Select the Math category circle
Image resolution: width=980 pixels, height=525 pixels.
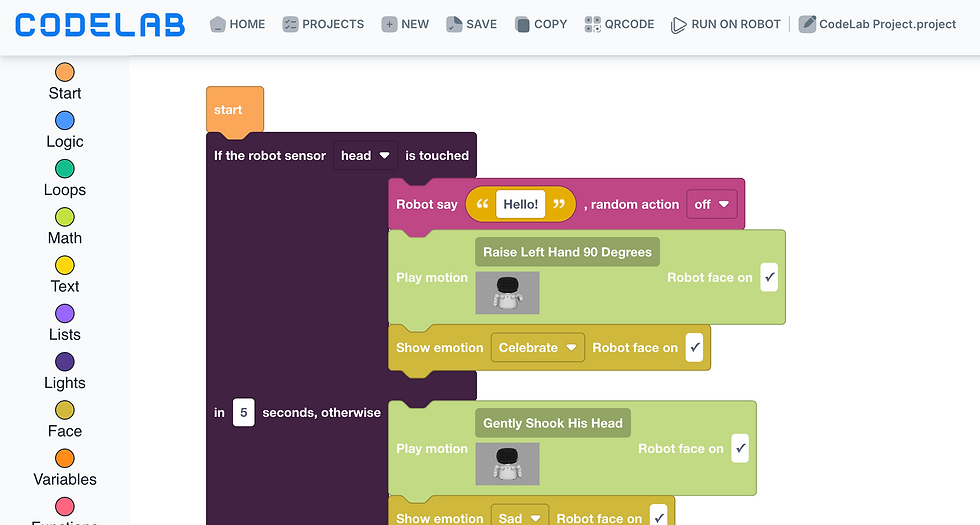pos(64,217)
